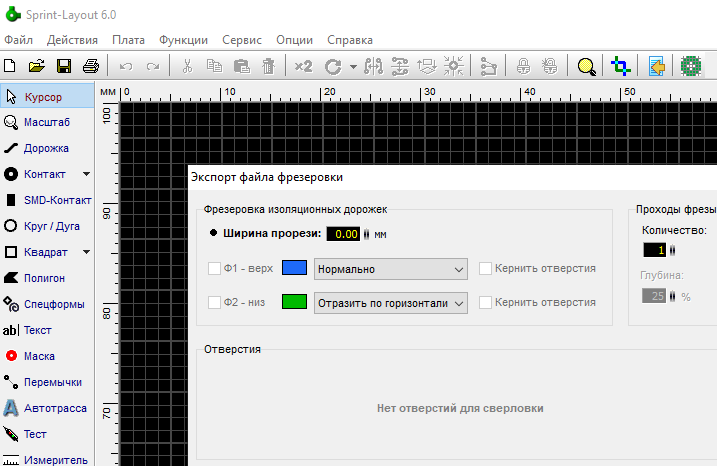
Task: Click the Ширина прорези value field
Action: [343, 234]
